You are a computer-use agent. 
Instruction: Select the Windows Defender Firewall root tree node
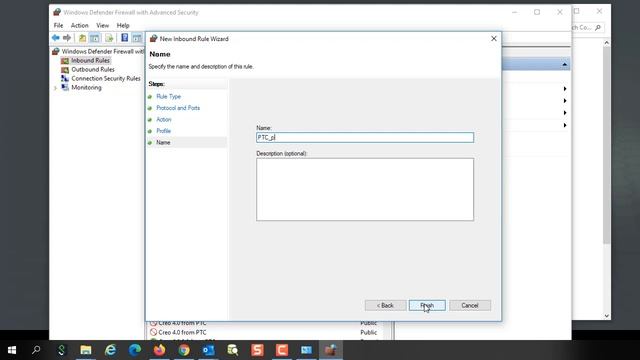point(102,51)
